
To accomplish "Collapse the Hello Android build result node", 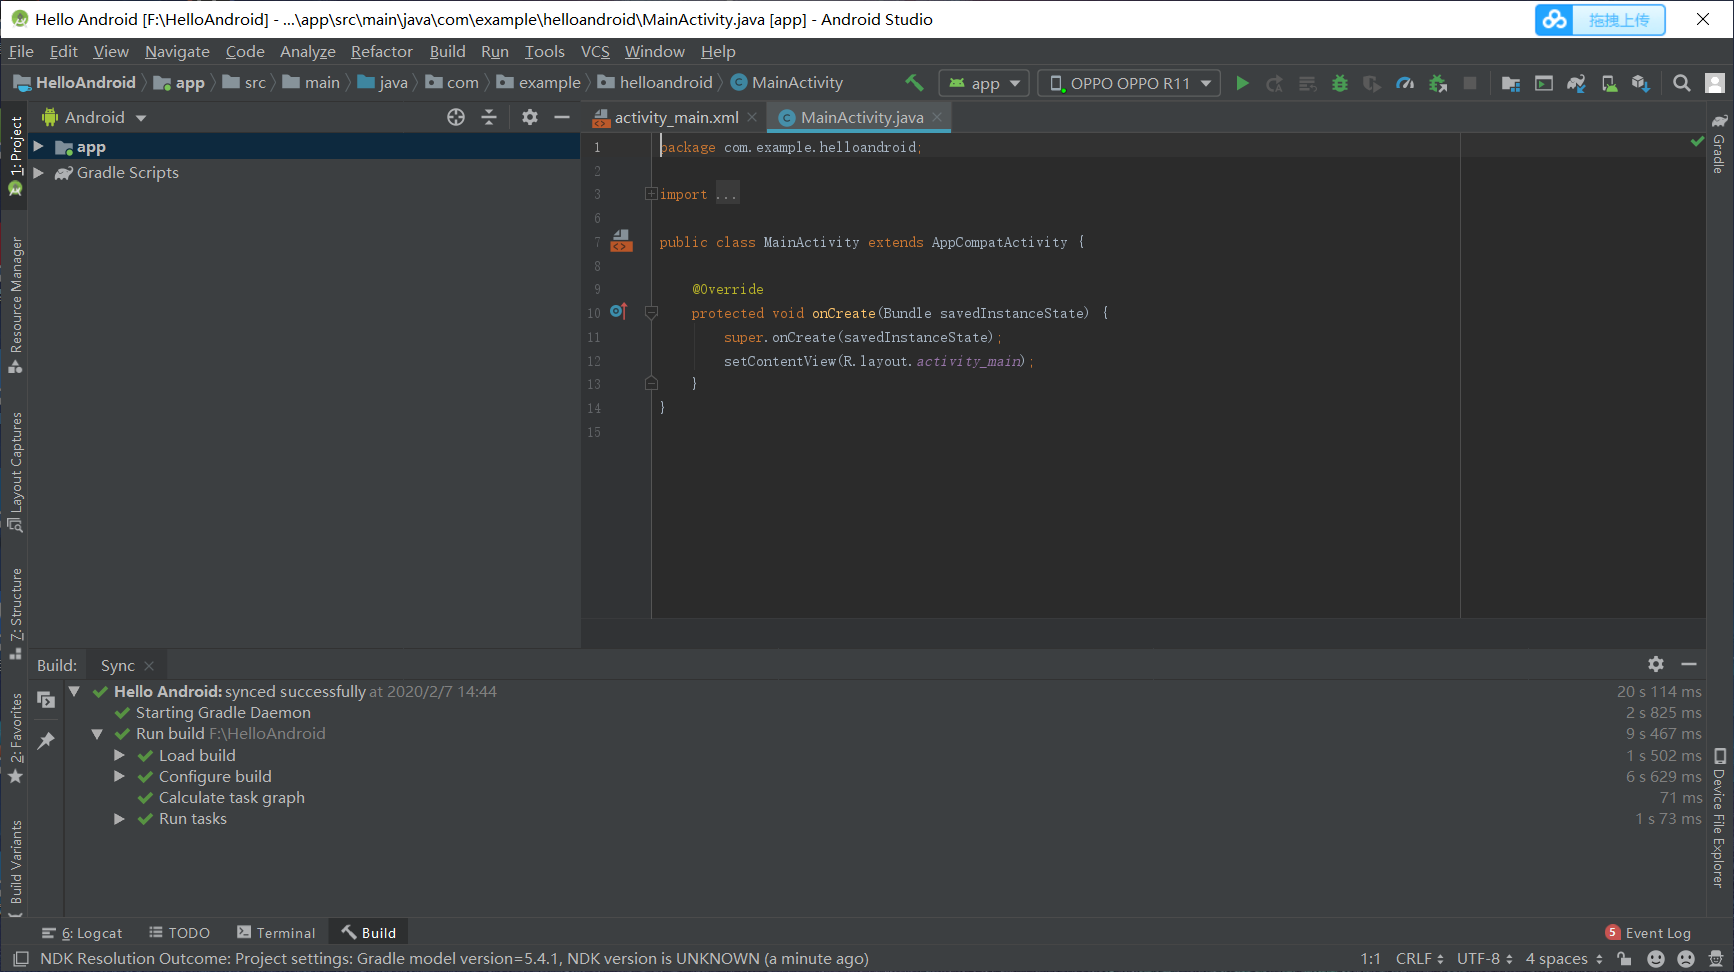I will [x=74, y=691].
